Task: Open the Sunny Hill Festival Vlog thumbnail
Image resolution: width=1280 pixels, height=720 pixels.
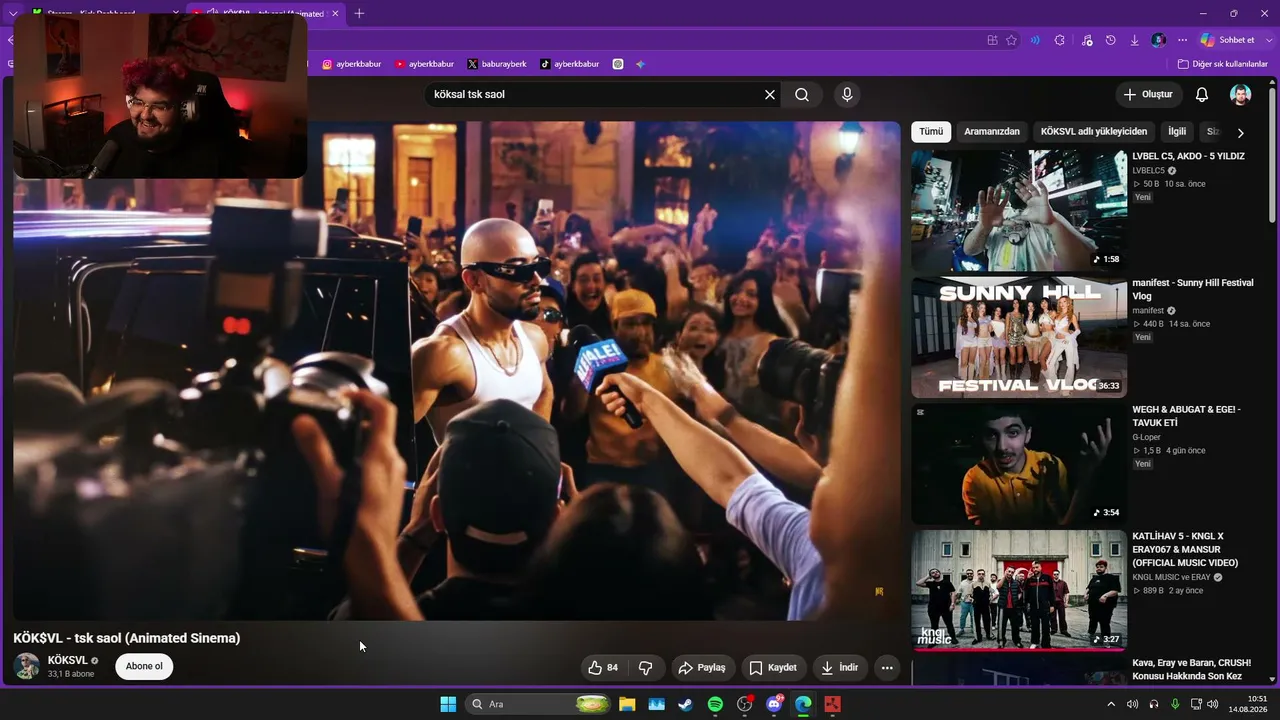Action: point(1019,338)
